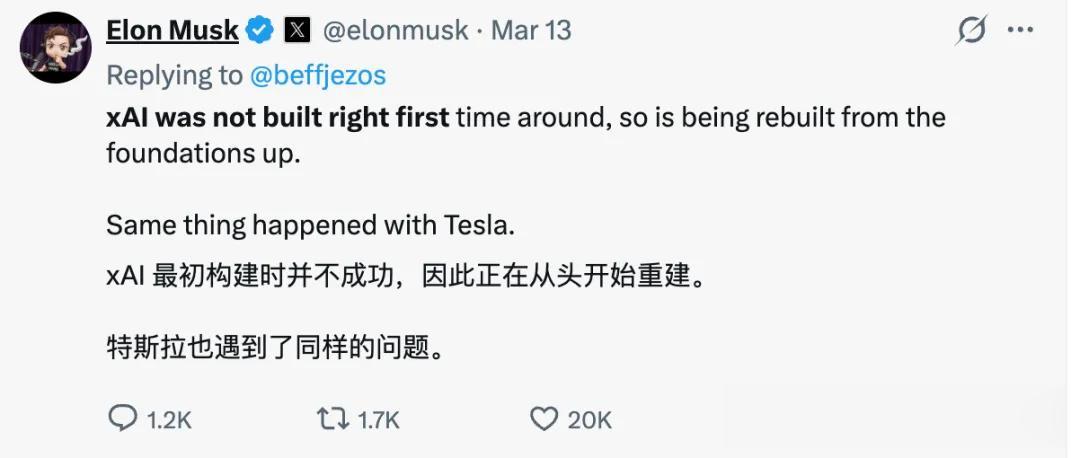Open the three-dot more options menu
This screenshot has height=458, width=1080.
[x=1020, y=31]
